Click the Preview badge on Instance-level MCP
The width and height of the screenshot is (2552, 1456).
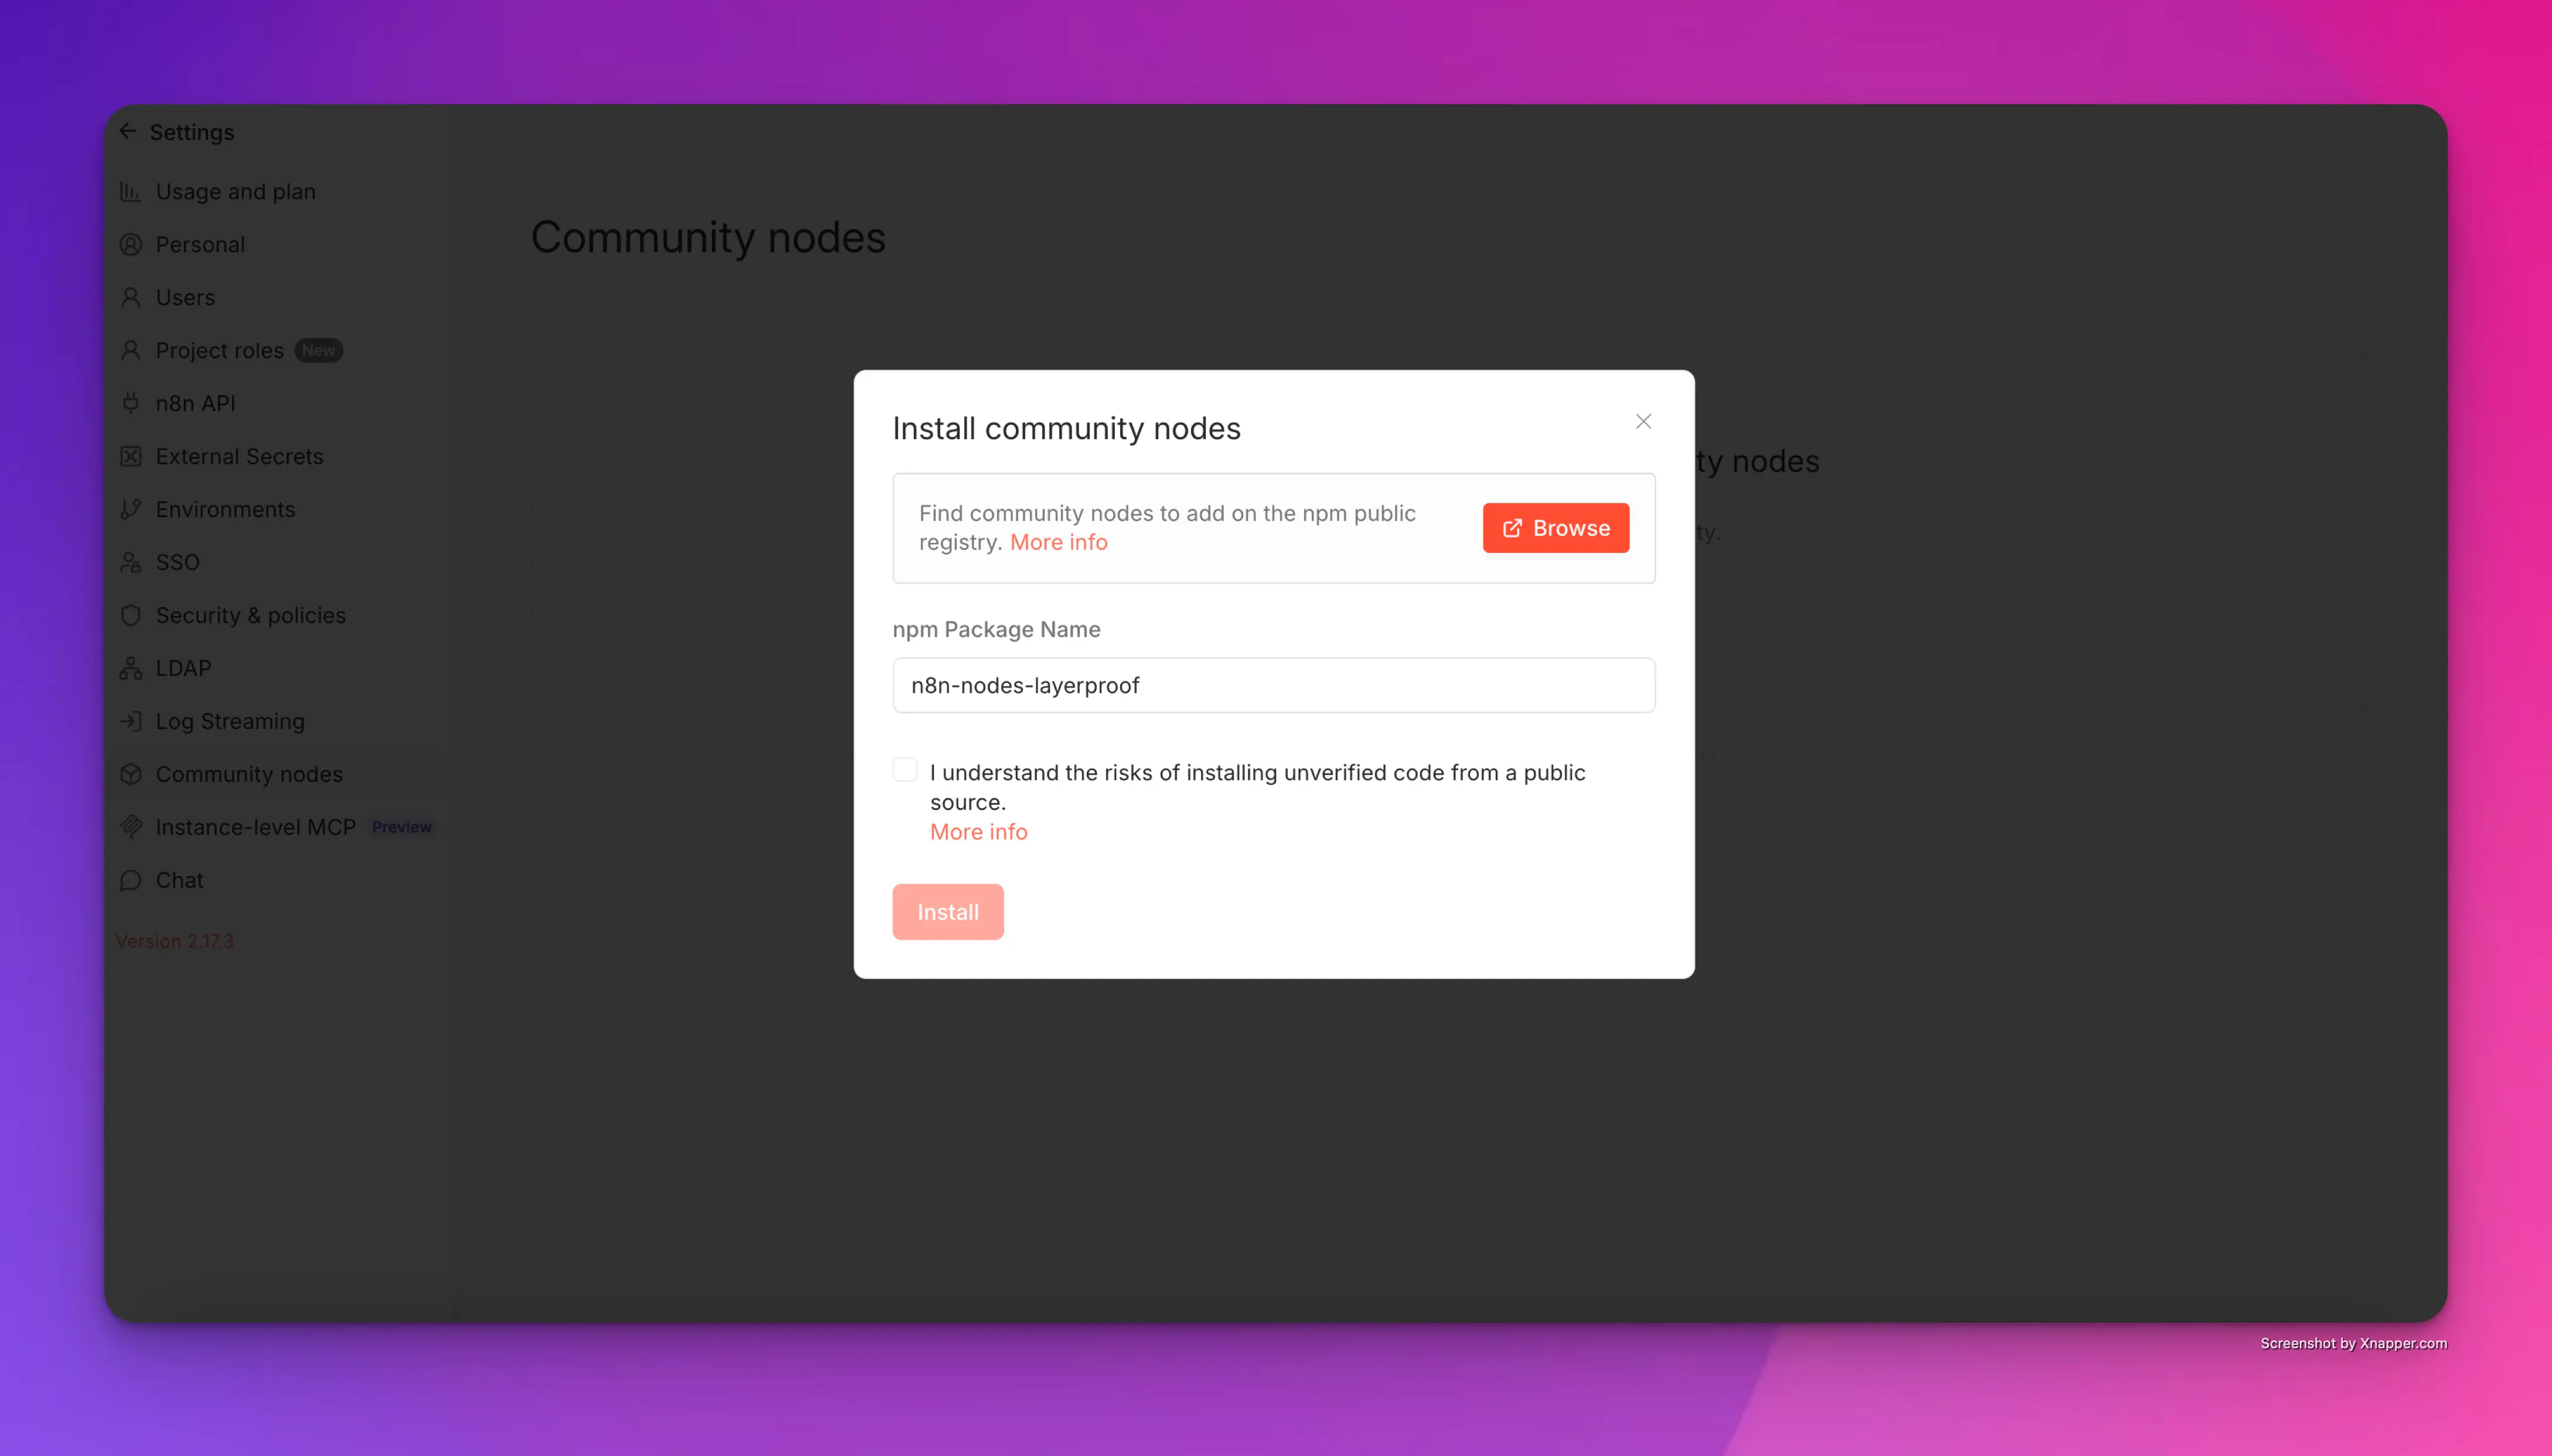click(401, 827)
